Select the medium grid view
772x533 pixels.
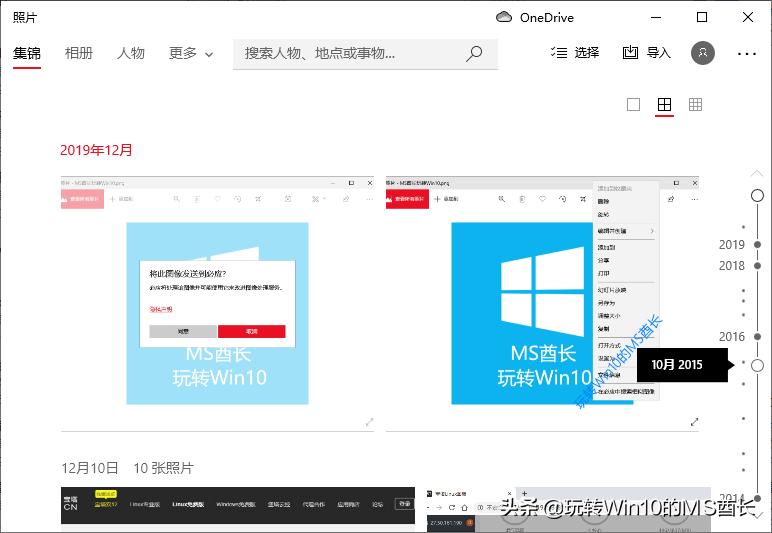(664, 104)
